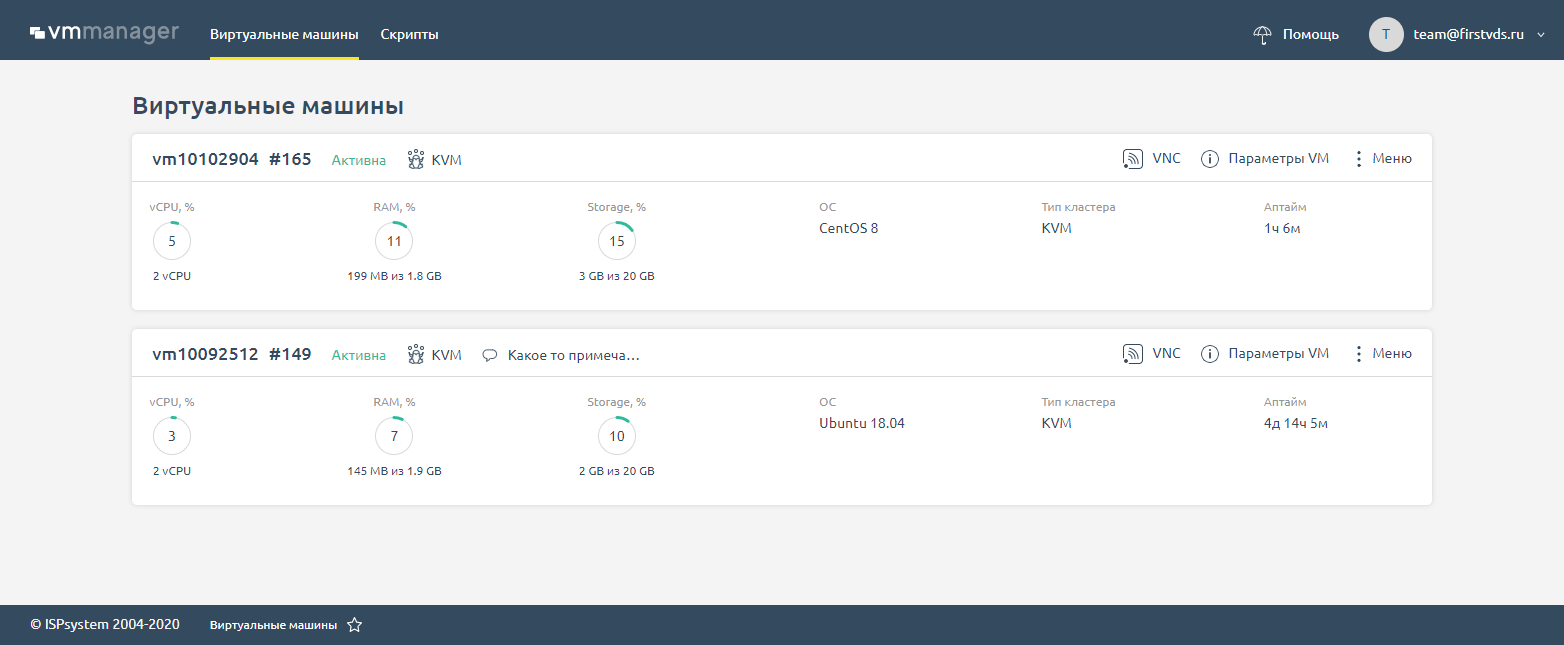
Task: Click the vmmanager logo
Action: tap(104, 31)
